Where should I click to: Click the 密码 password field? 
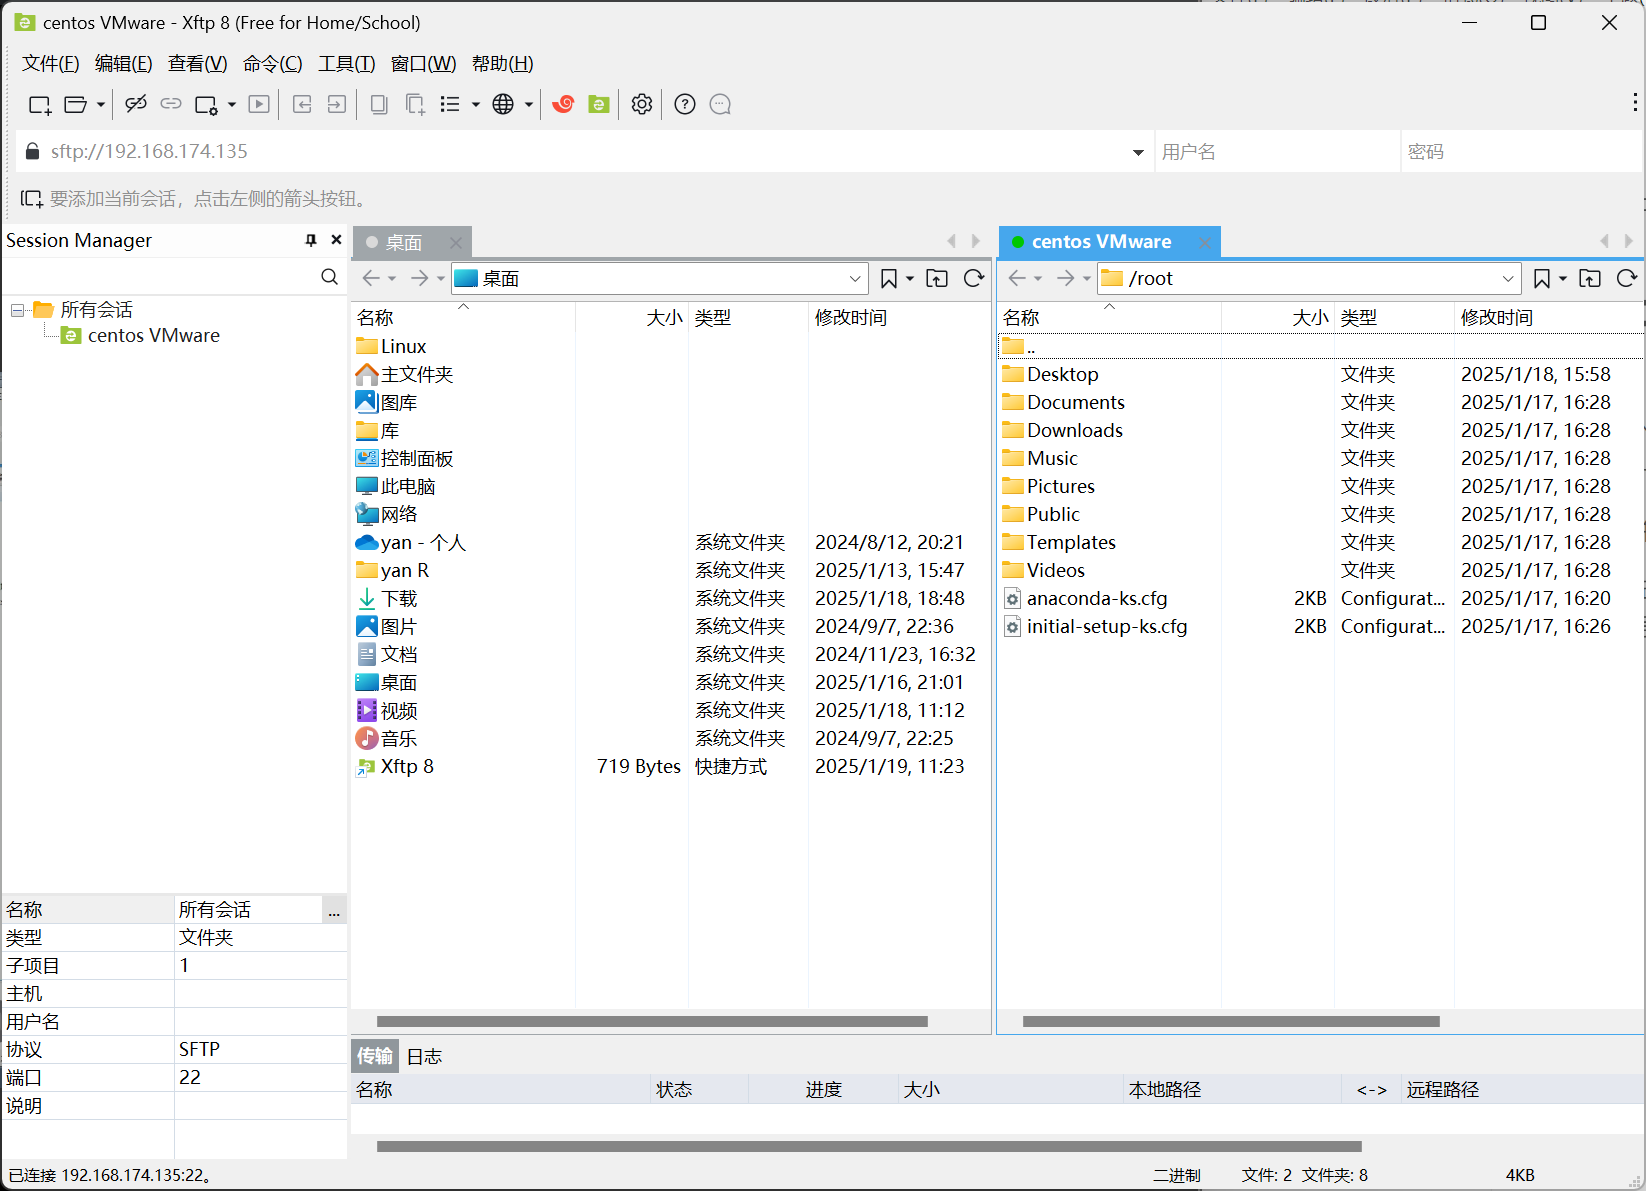[x=1521, y=152]
